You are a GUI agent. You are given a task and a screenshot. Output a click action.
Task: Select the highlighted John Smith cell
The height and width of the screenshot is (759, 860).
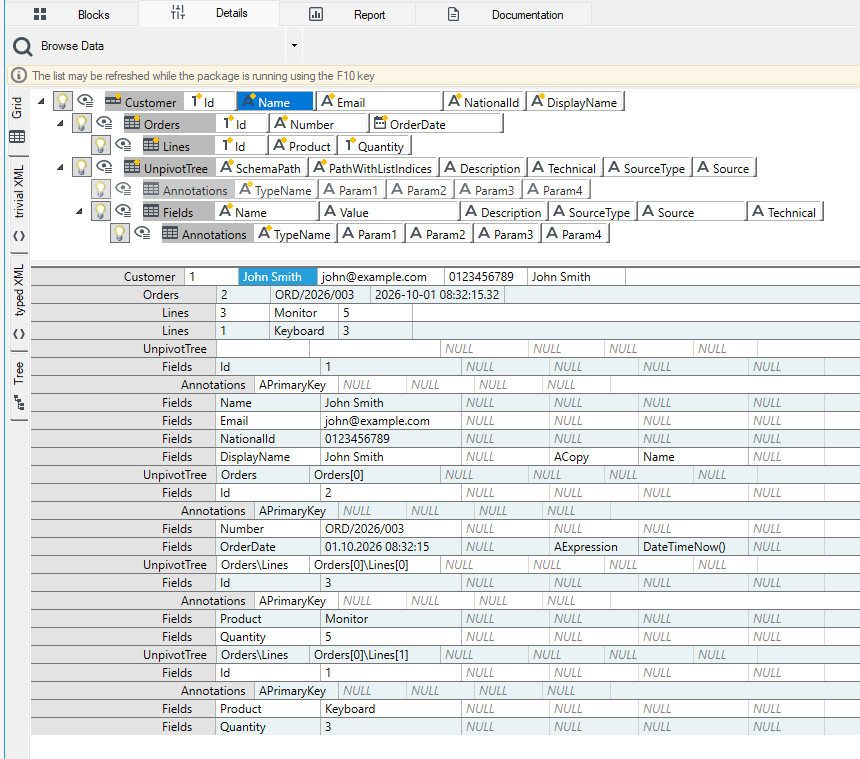pos(278,277)
